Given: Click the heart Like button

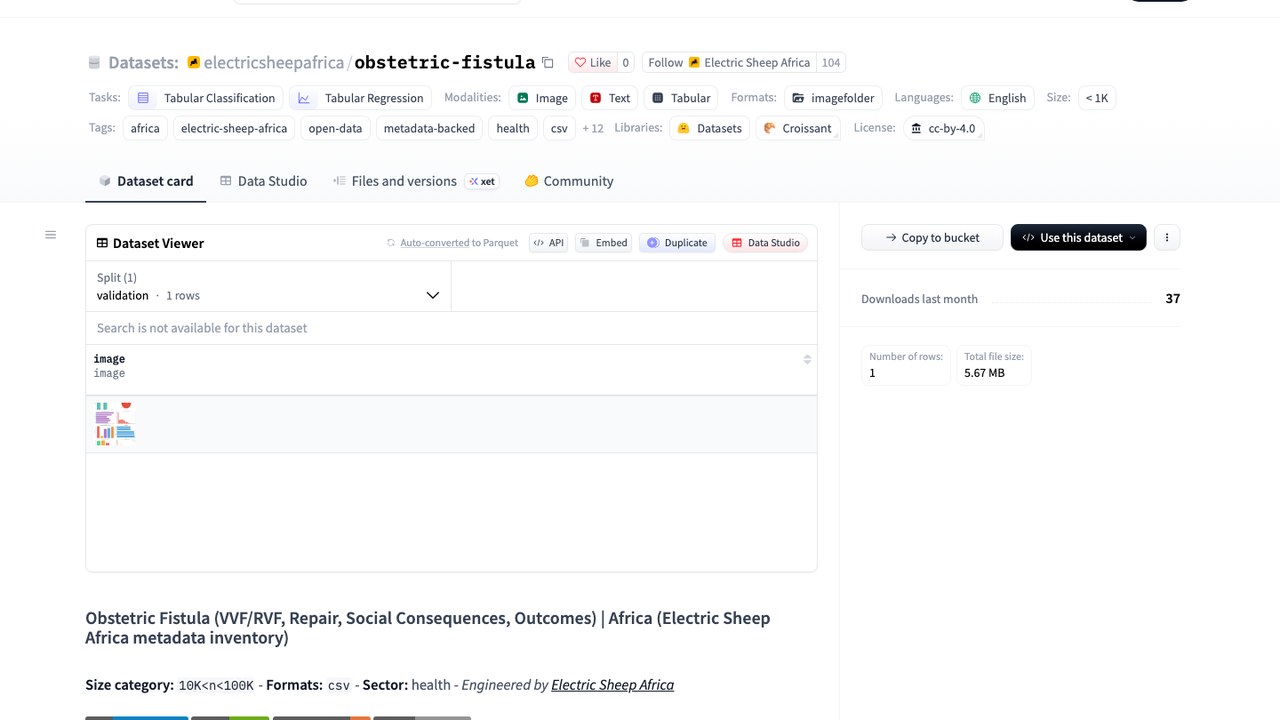Looking at the screenshot, I should coord(593,62).
